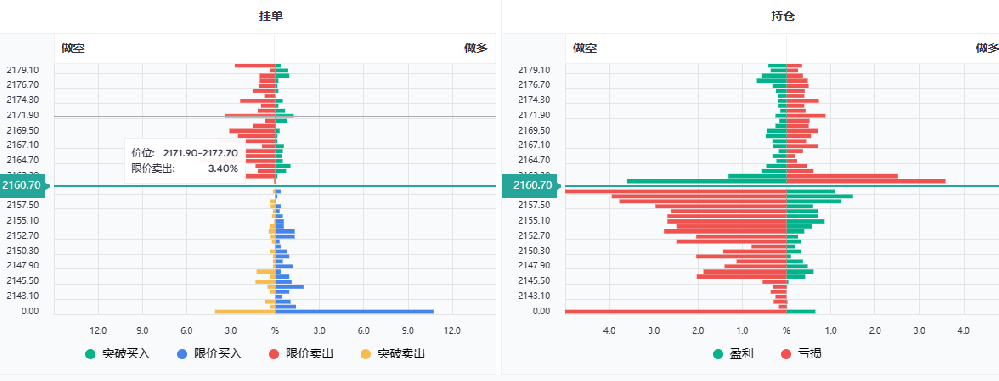999x381 pixels.
Task: Click the 2145.50 price label in 持仓 chart
Action: (533, 281)
